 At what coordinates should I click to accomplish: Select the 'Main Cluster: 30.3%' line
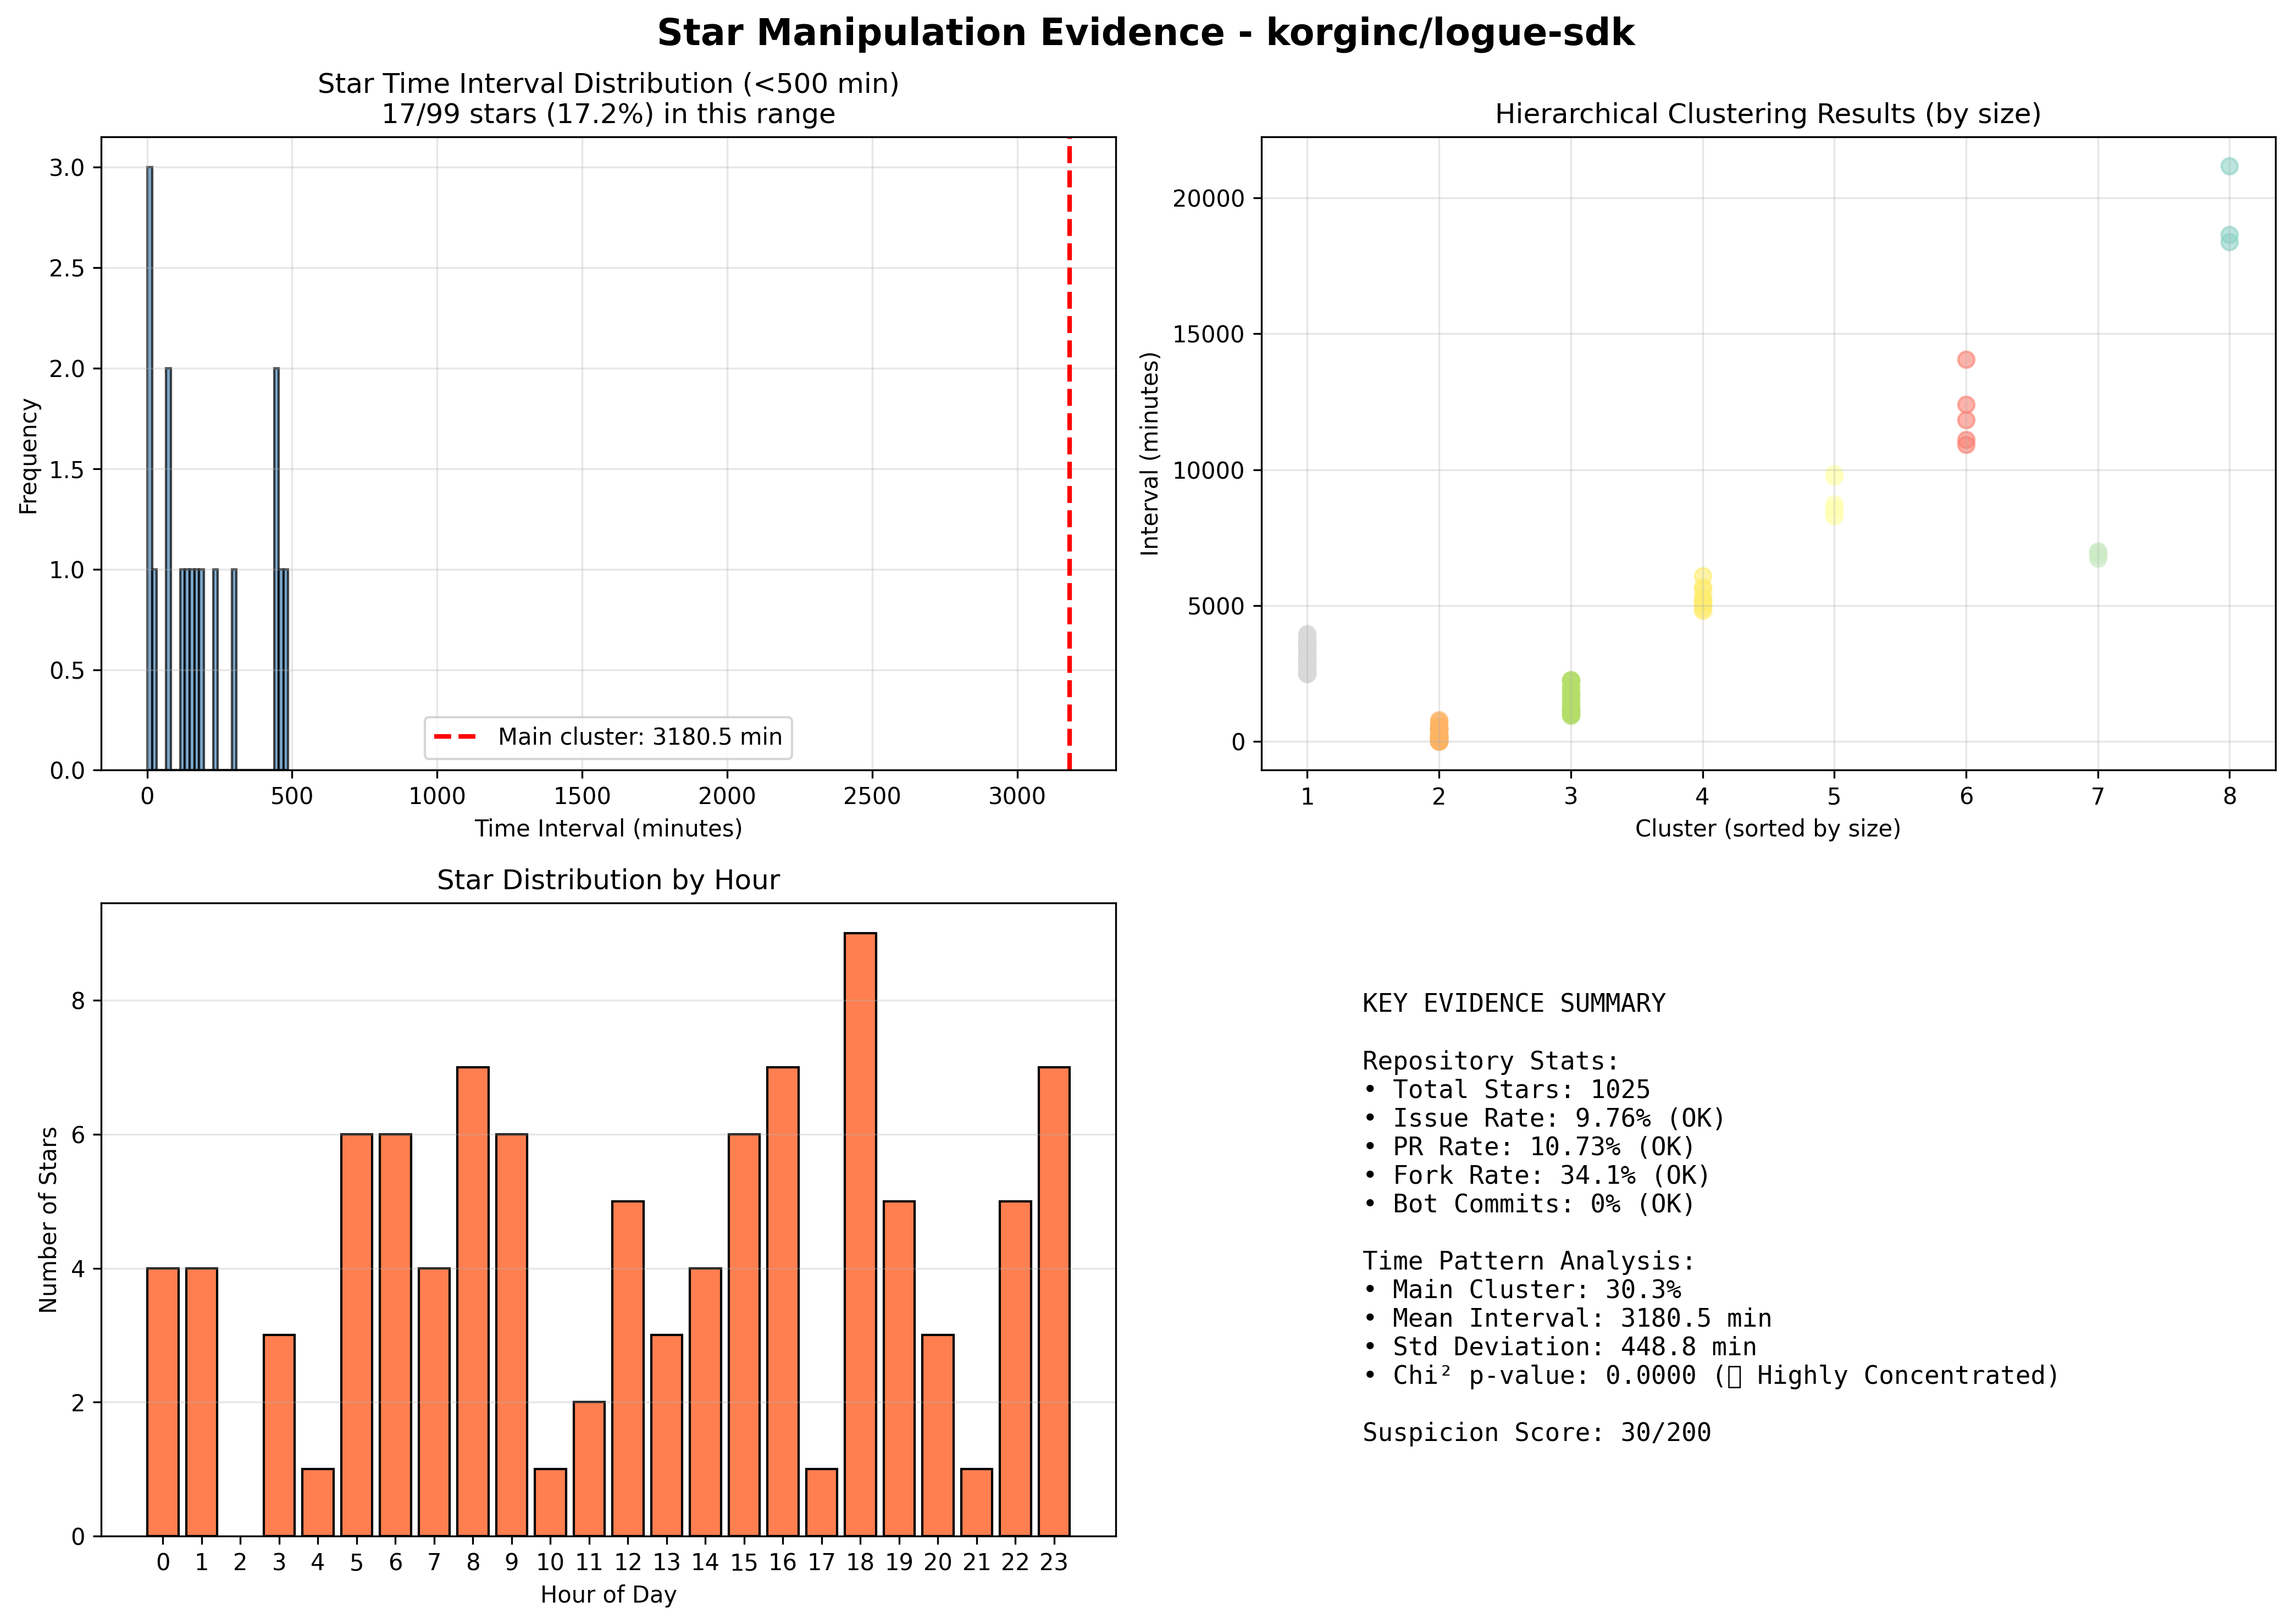(1522, 1290)
